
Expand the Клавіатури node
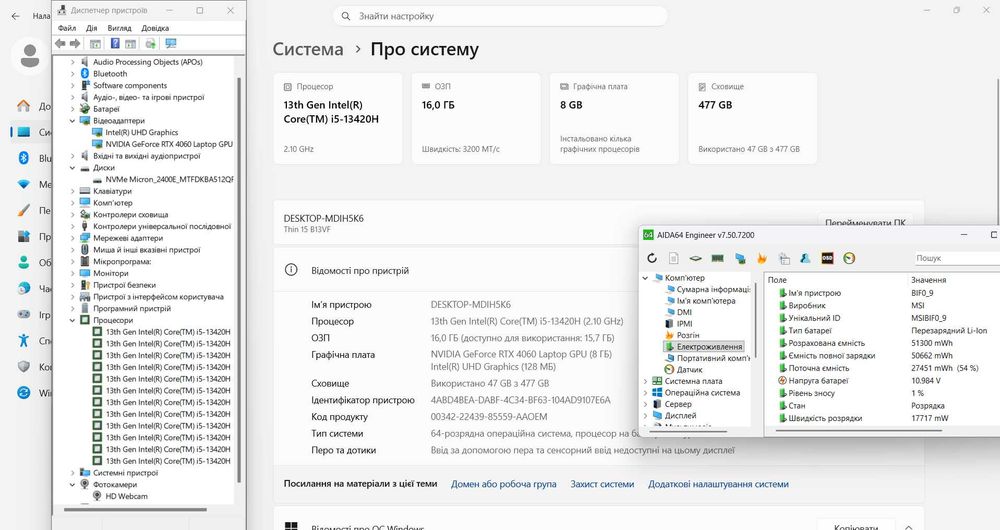coord(72,191)
